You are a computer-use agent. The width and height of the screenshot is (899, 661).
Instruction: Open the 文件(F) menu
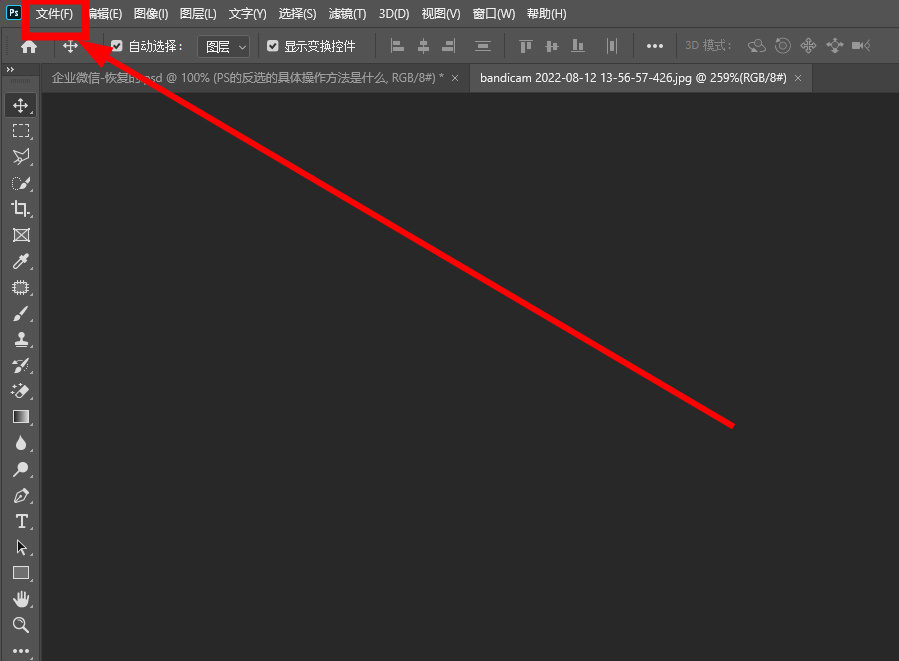(x=54, y=14)
